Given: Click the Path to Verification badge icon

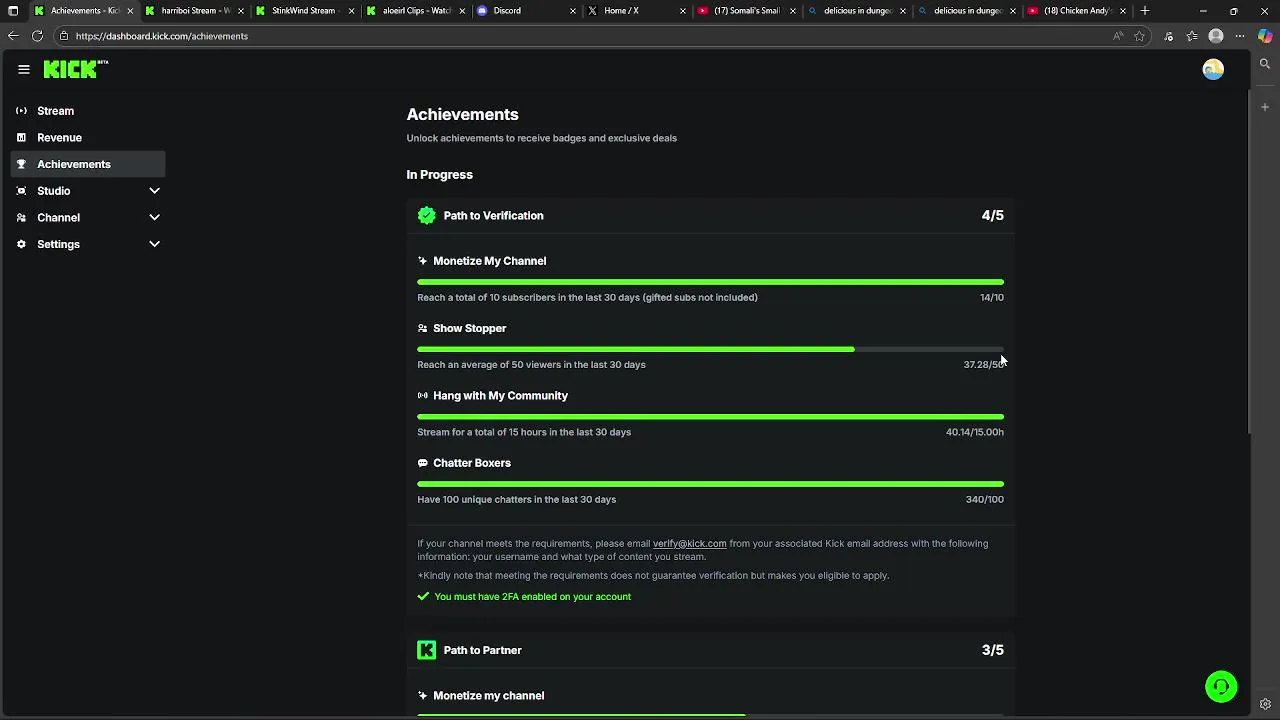Looking at the screenshot, I should (x=427, y=216).
